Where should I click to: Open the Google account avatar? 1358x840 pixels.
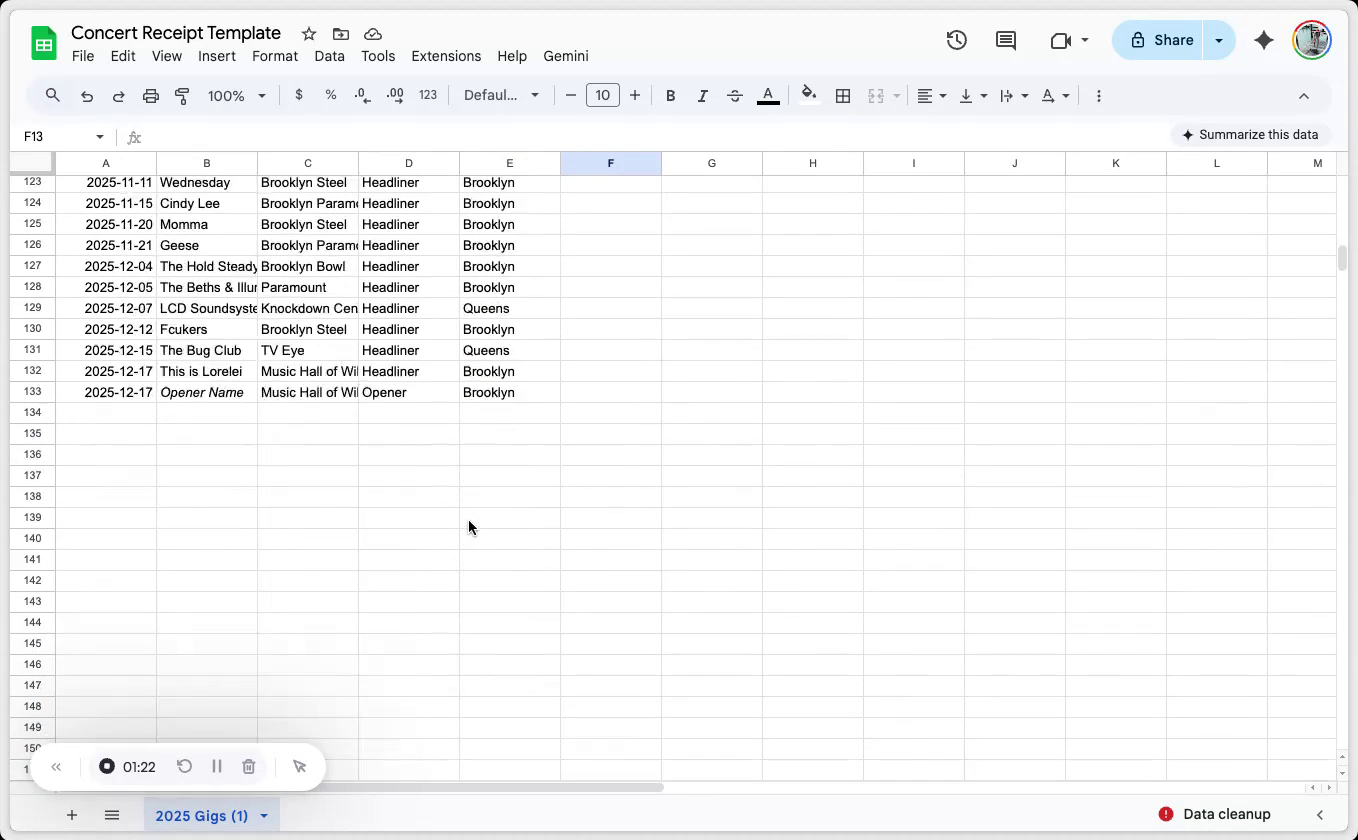[1312, 40]
